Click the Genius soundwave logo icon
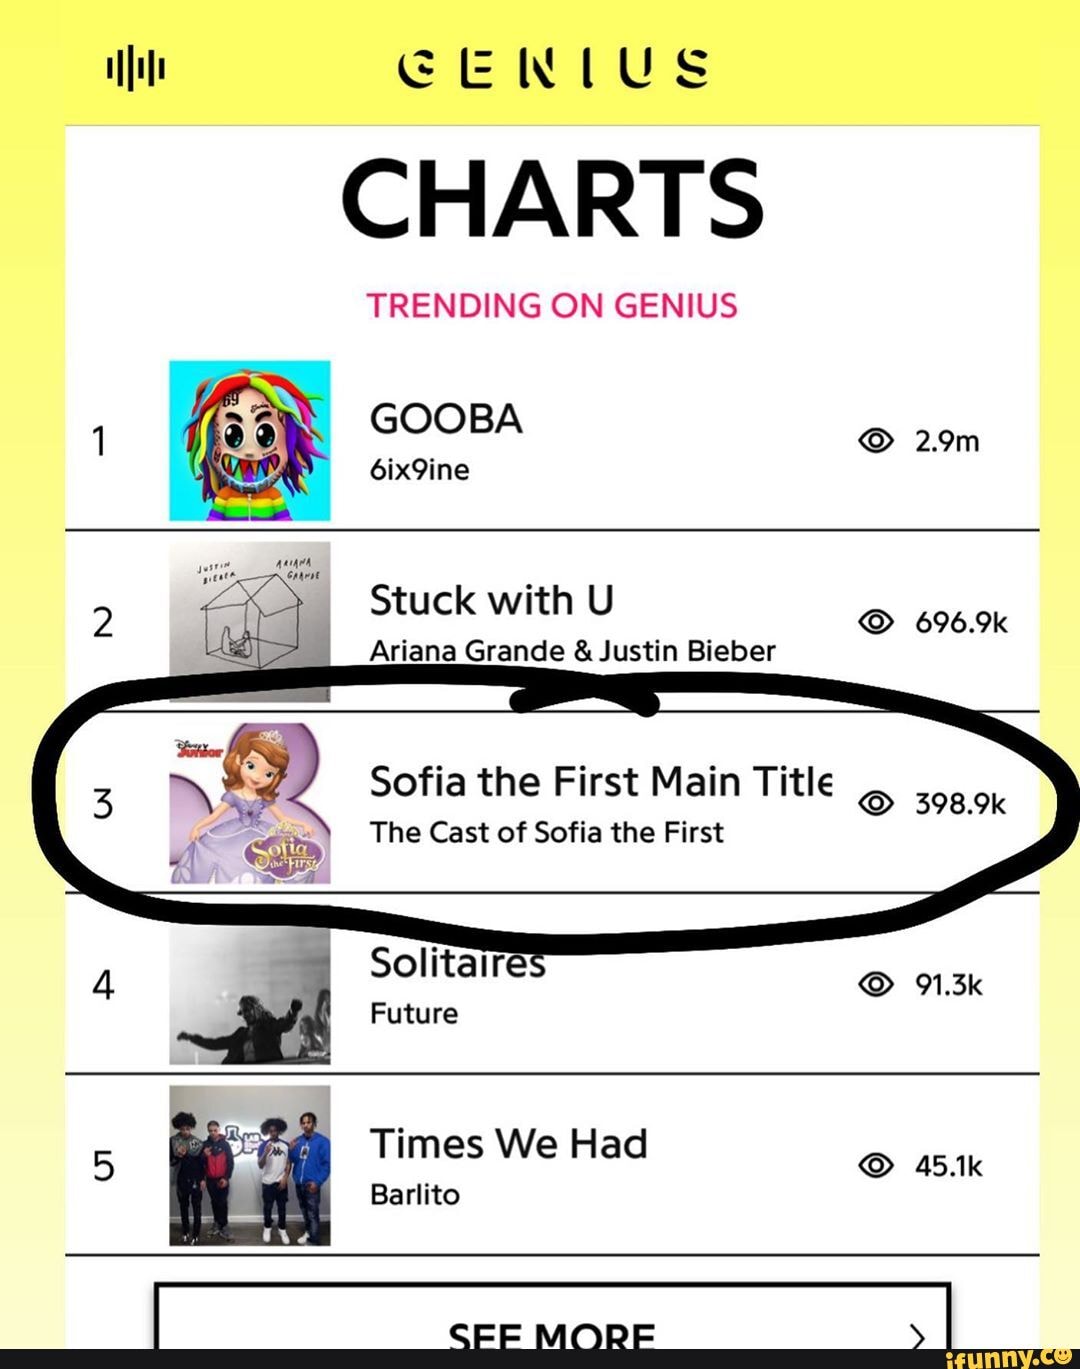1080x1369 pixels. point(135,70)
